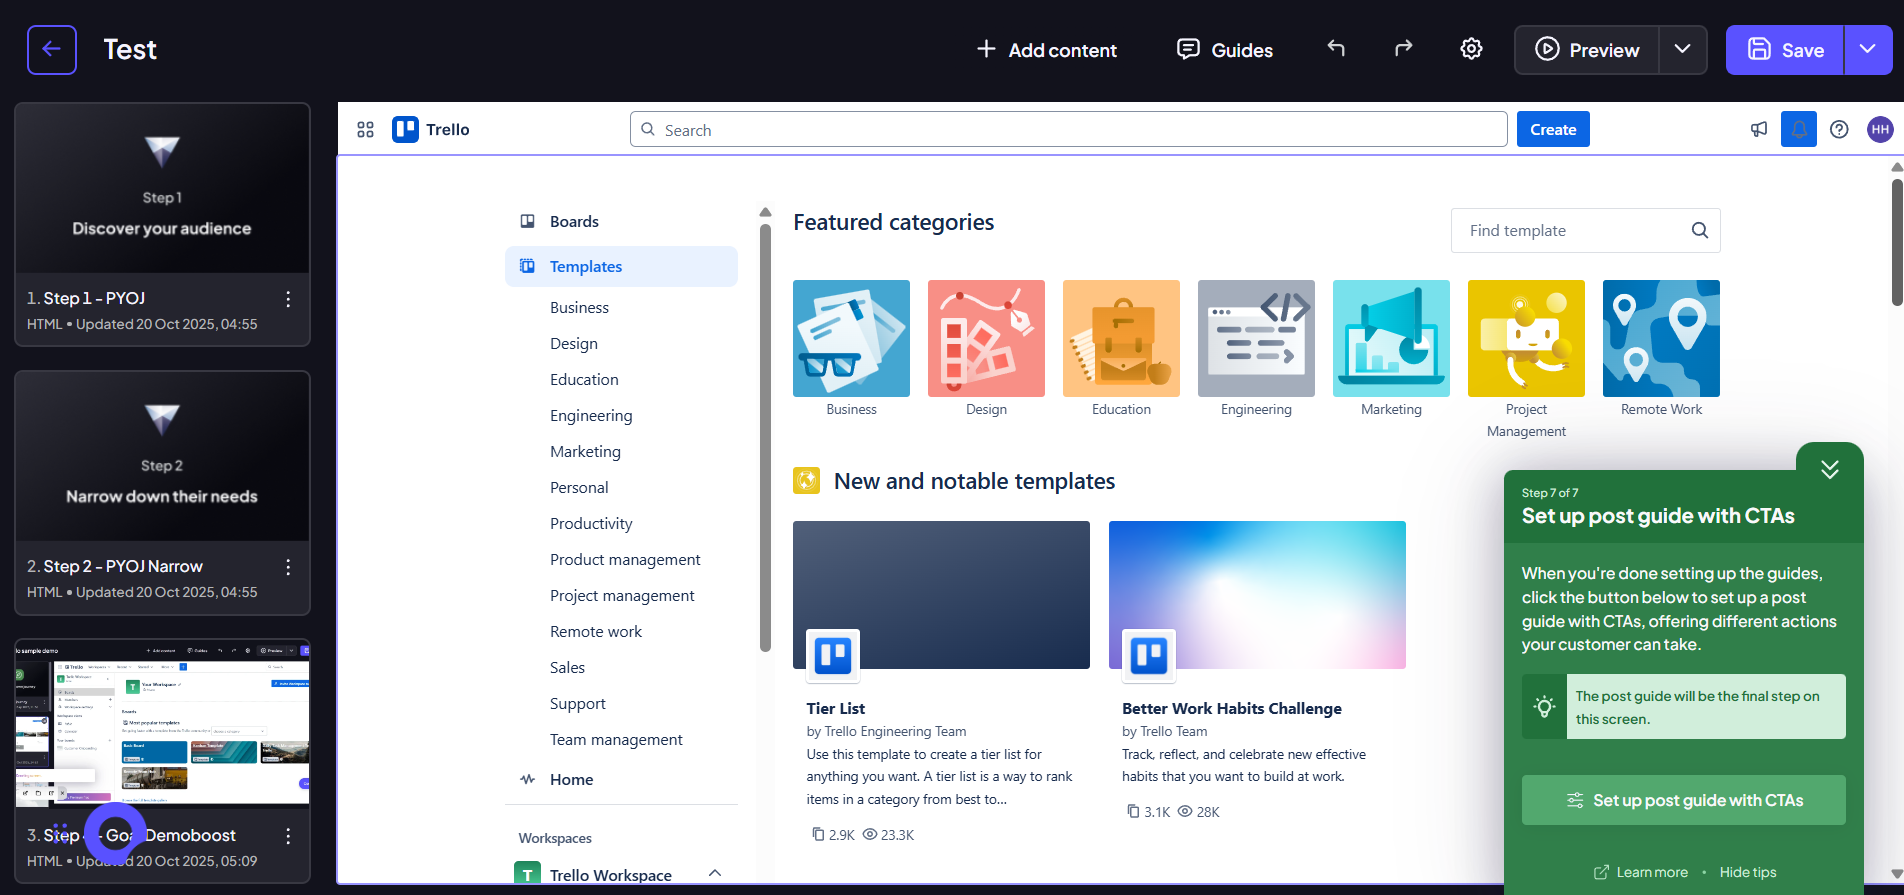
Task: Open the Business featured category tile
Action: [x=851, y=349]
